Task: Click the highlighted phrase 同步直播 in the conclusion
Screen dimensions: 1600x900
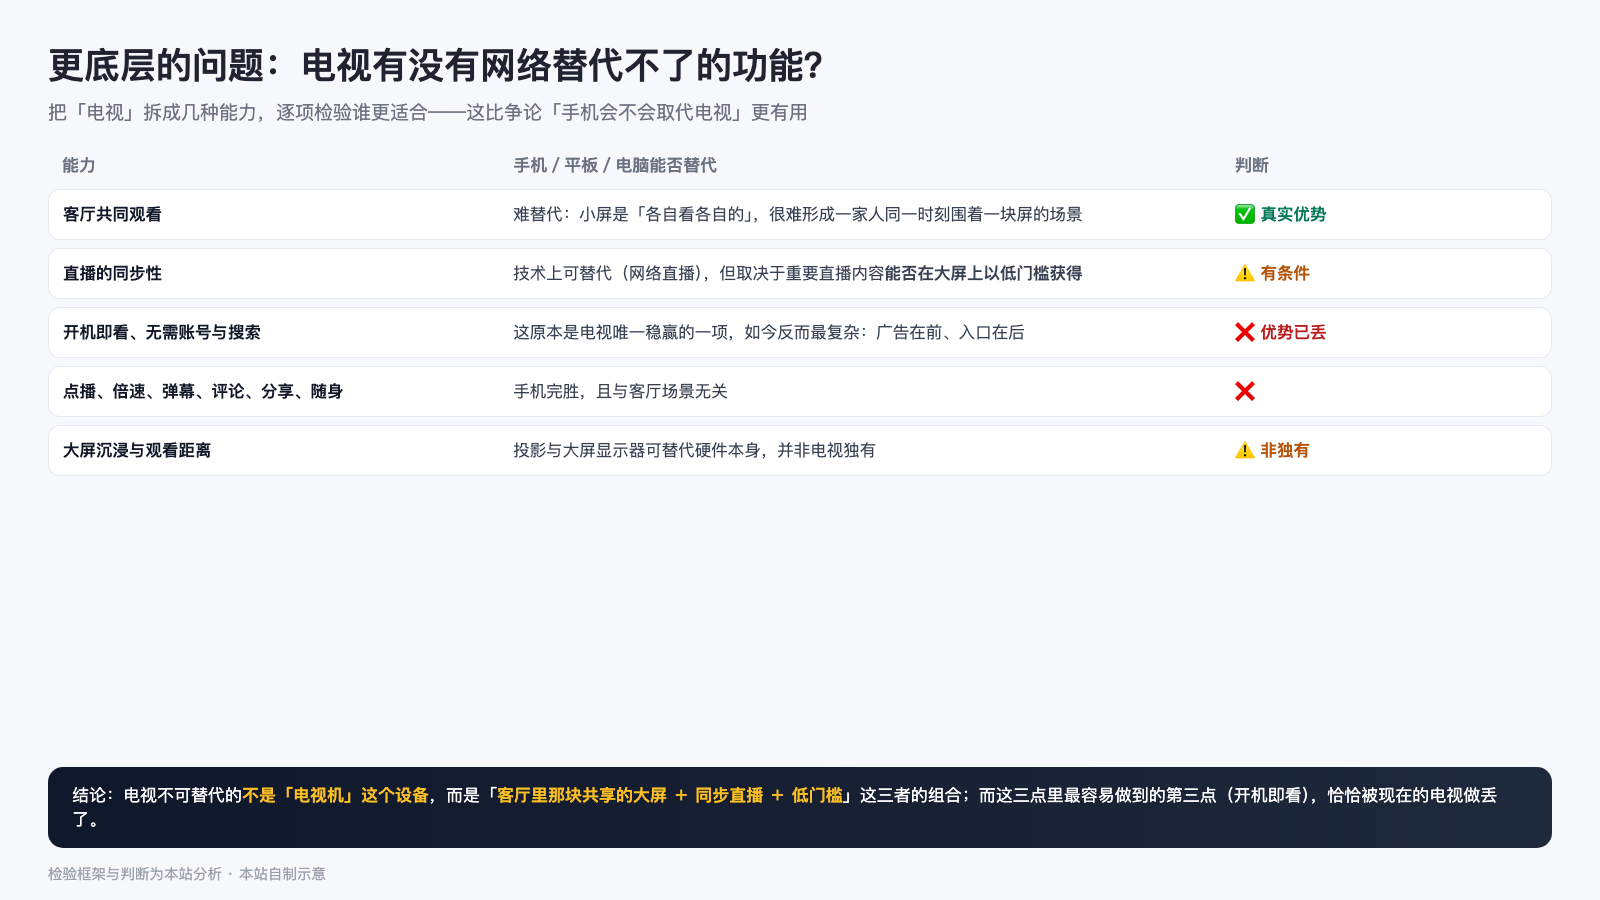Action: coord(729,795)
